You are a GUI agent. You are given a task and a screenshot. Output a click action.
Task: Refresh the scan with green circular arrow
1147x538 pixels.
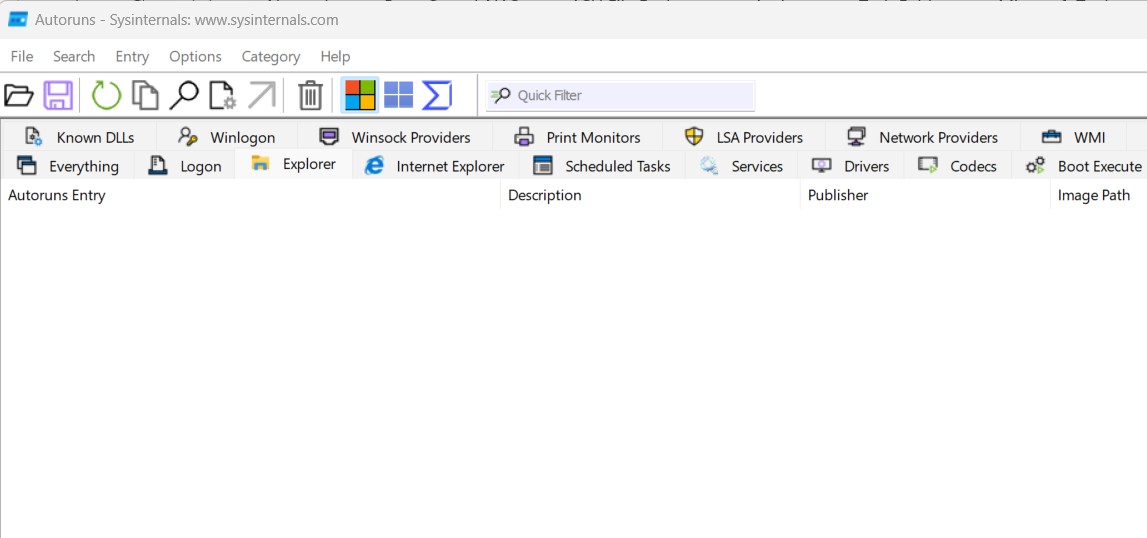point(106,95)
